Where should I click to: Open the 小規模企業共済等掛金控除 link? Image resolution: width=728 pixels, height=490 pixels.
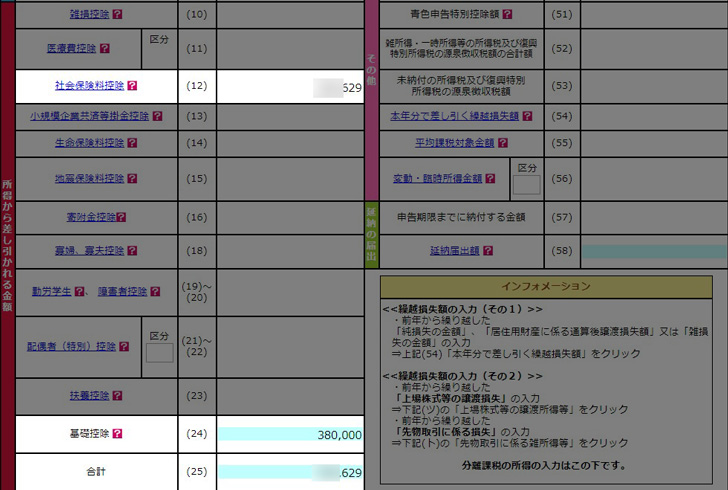[90, 116]
